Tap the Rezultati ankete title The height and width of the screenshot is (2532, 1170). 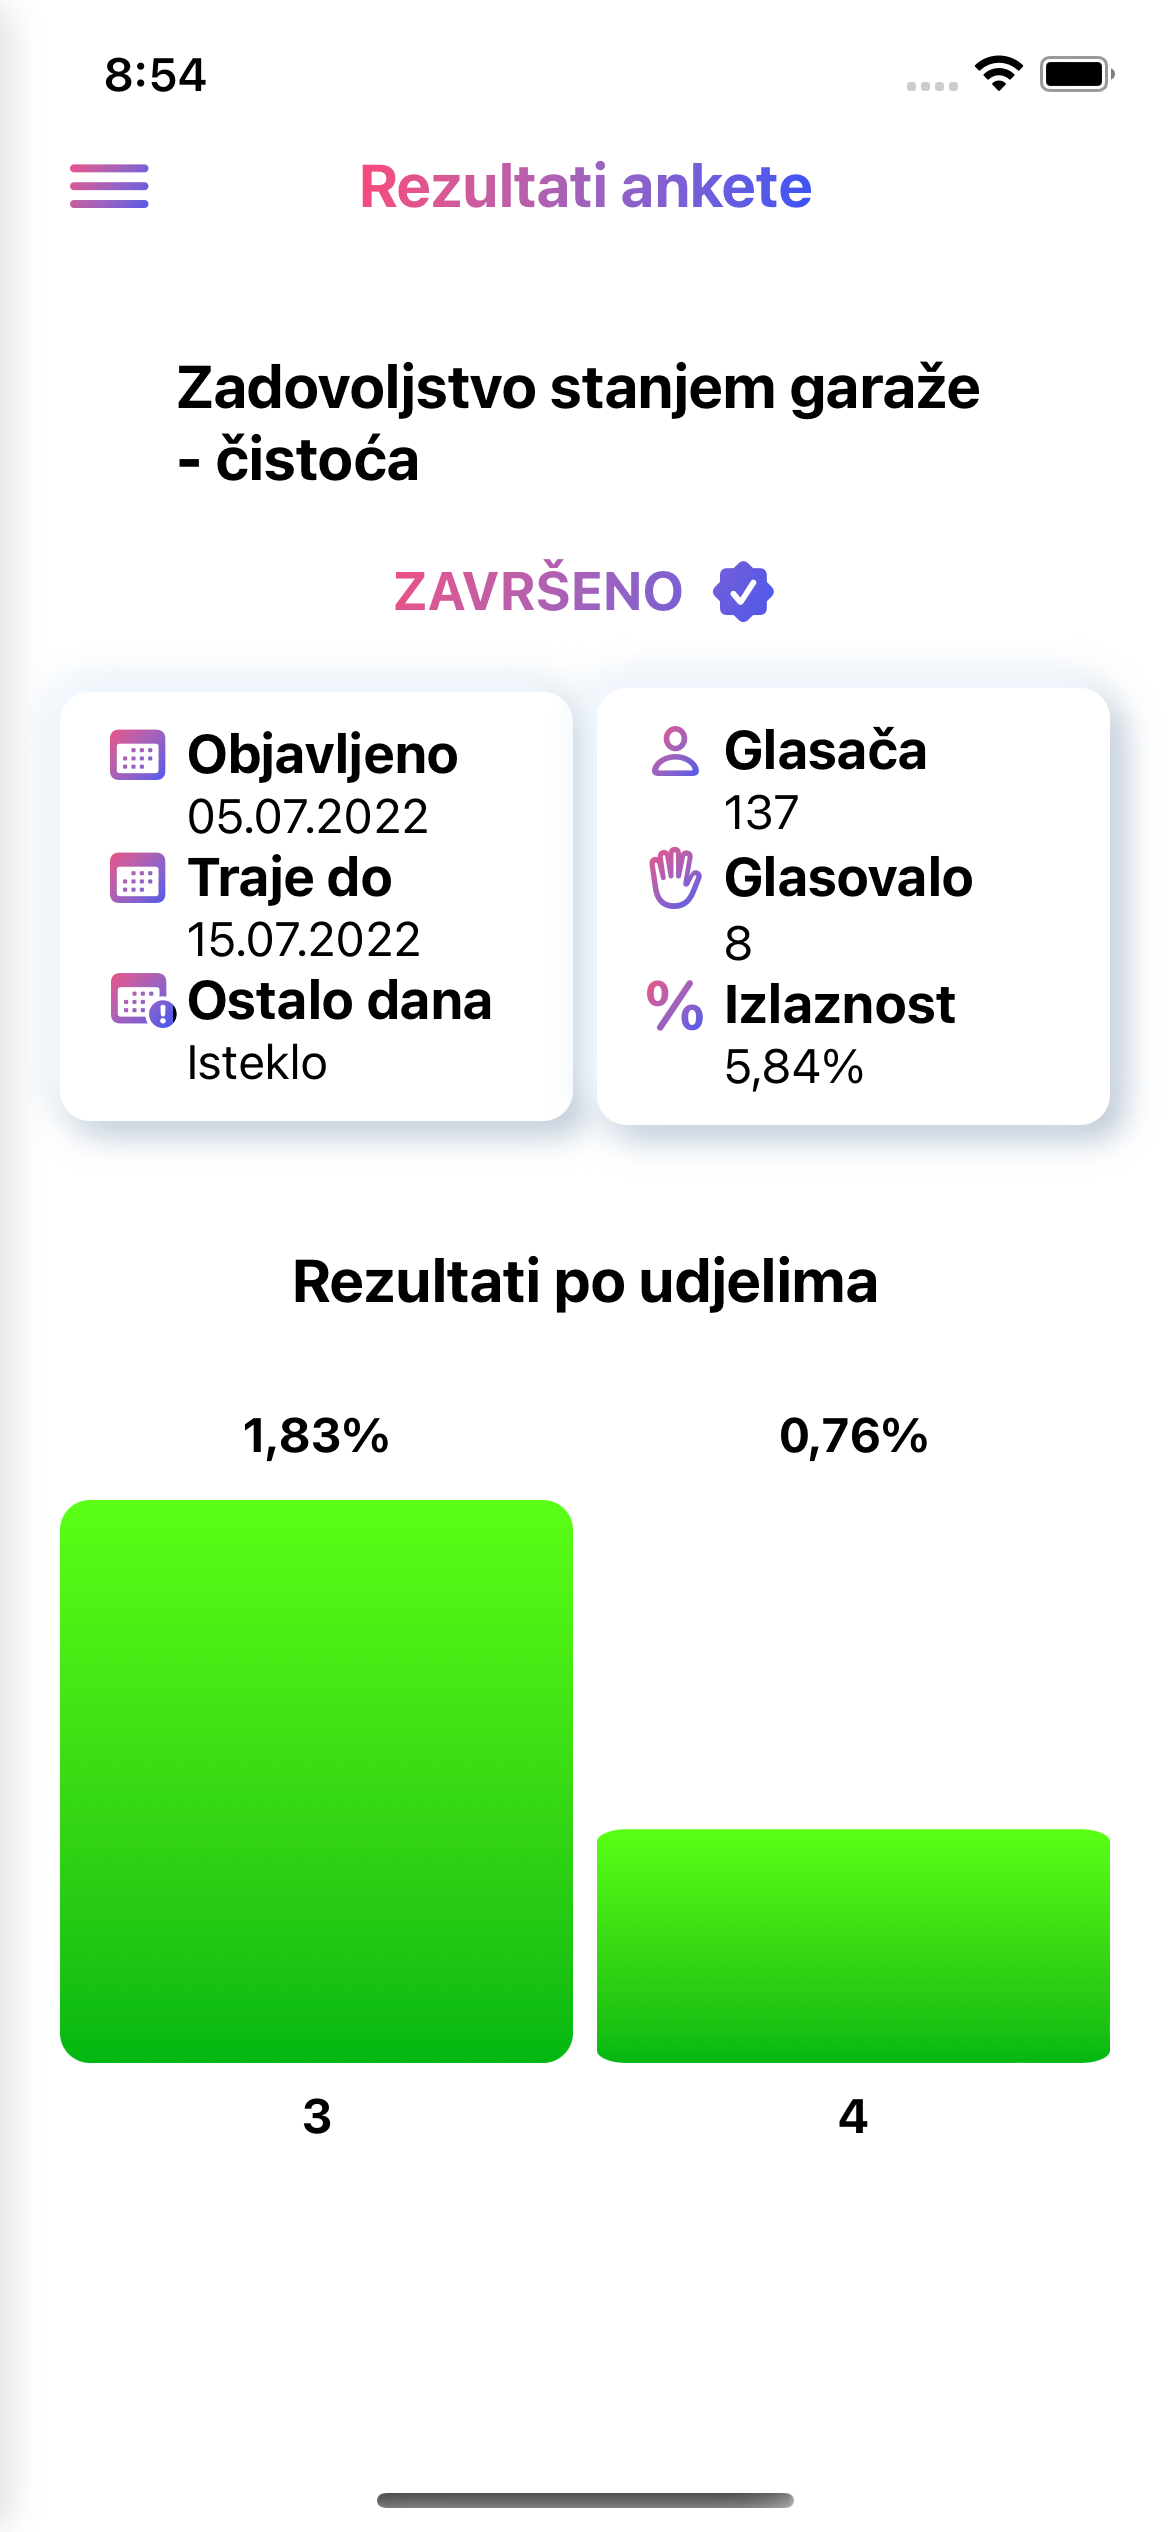click(x=586, y=187)
